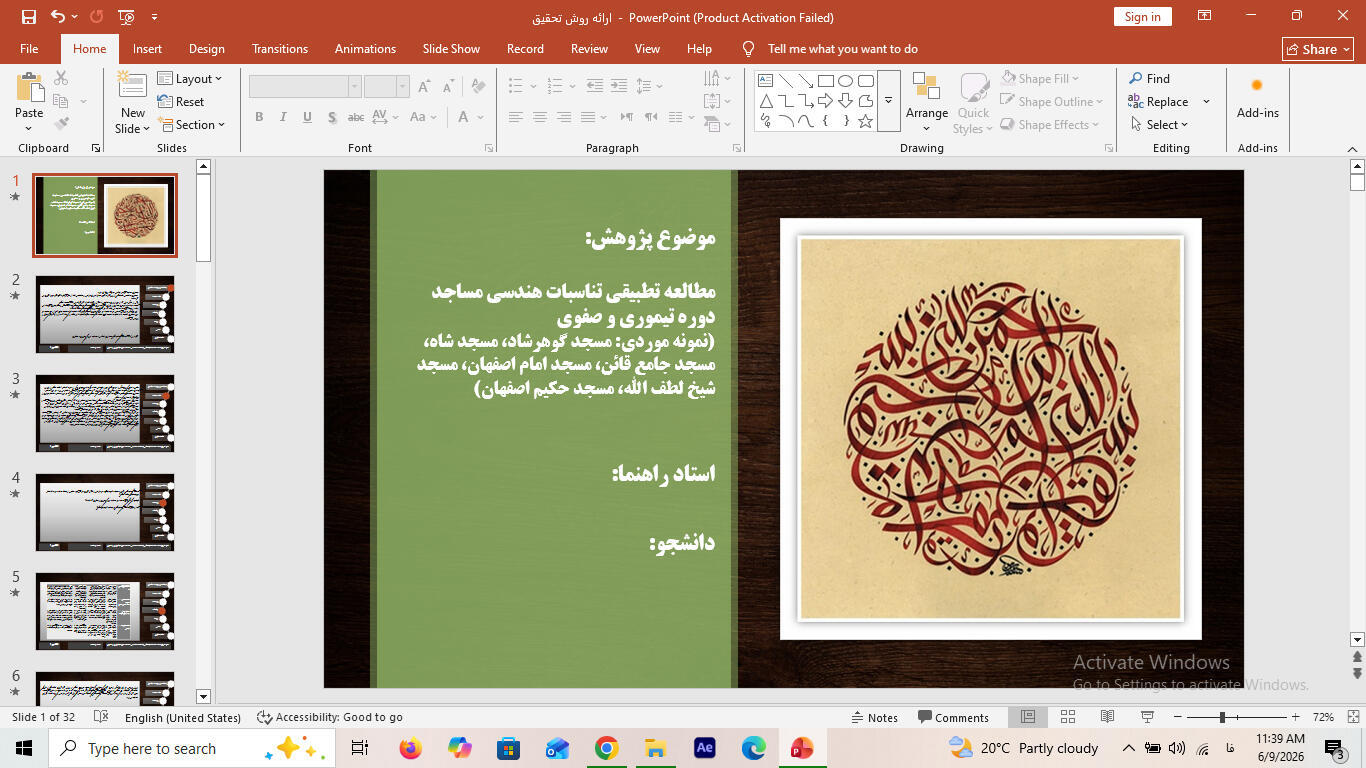Image resolution: width=1366 pixels, height=768 pixels.
Task: Decrease font size with the smaller A icon
Action: click(x=447, y=87)
